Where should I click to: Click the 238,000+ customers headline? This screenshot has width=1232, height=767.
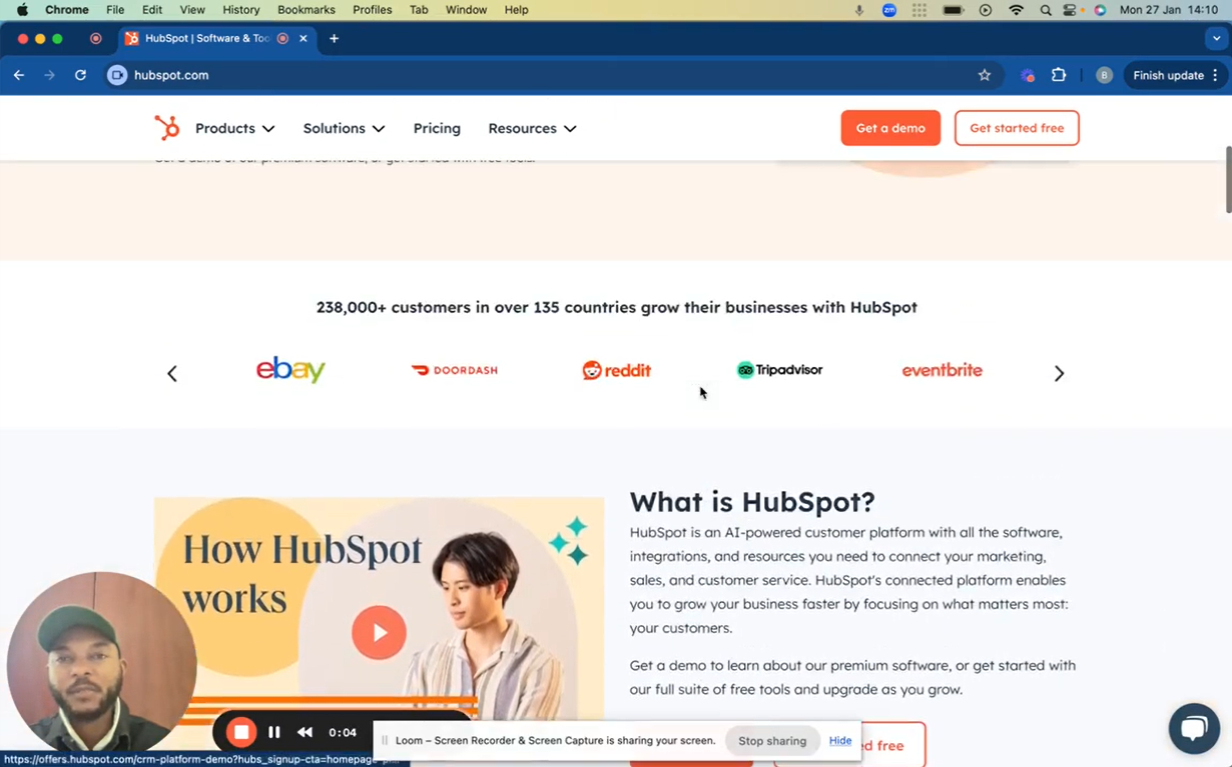coord(616,307)
